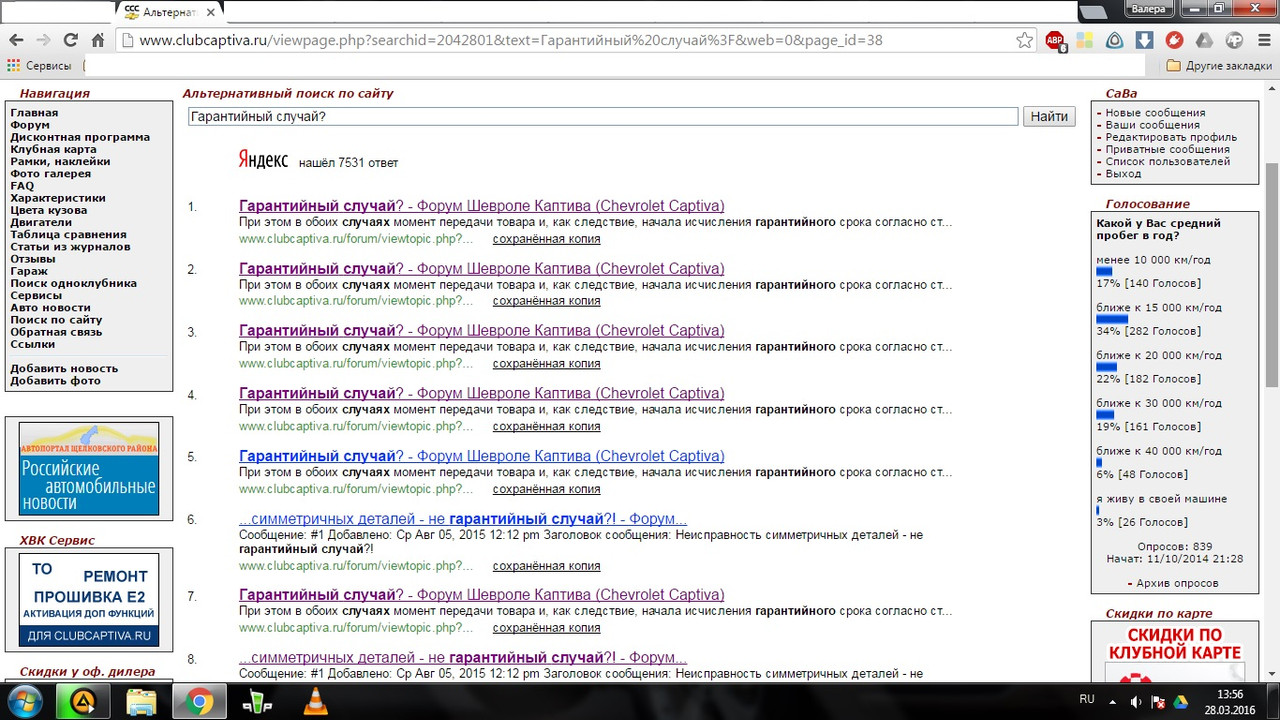The width and height of the screenshot is (1280, 720).
Task: Open Windows Explorer from the taskbar
Action: click(x=141, y=702)
